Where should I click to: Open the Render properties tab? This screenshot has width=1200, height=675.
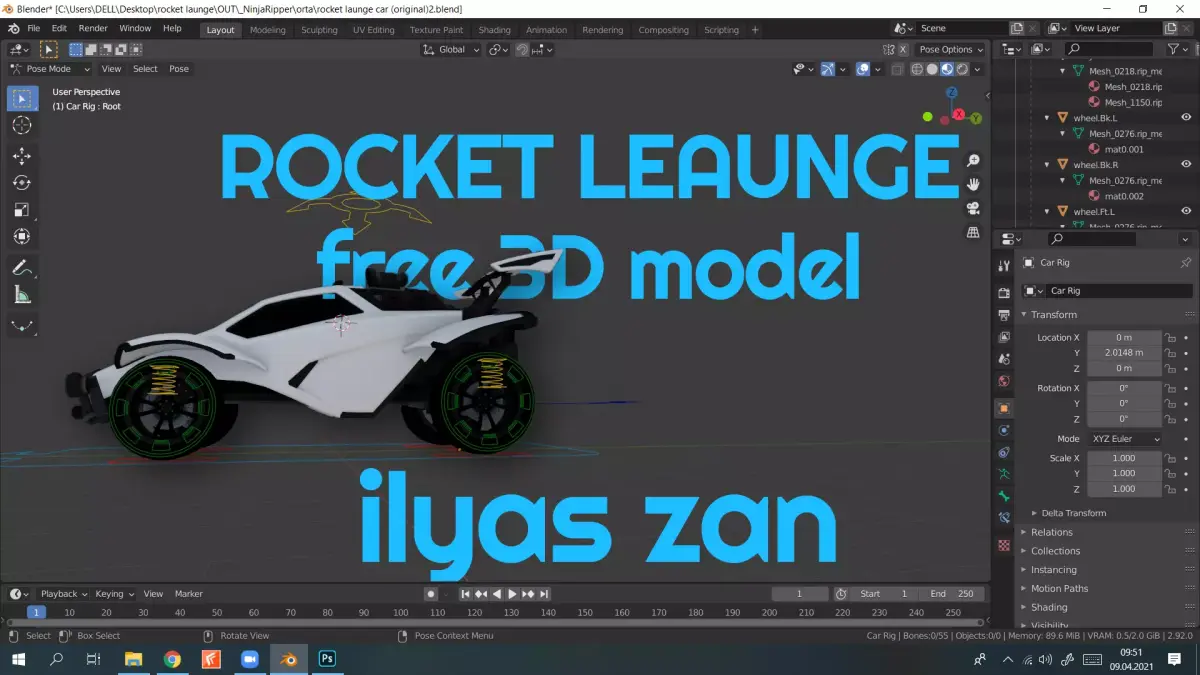pyautogui.click(x=1004, y=292)
